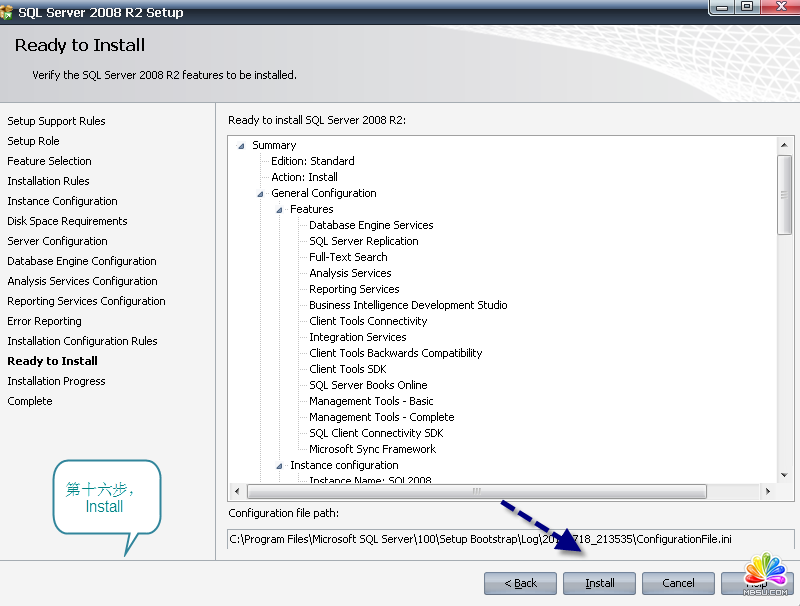The height and width of the screenshot is (606, 800).
Task: Click vertical scrollbar up arrow
Action: pyautogui.click(x=785, y=146)
